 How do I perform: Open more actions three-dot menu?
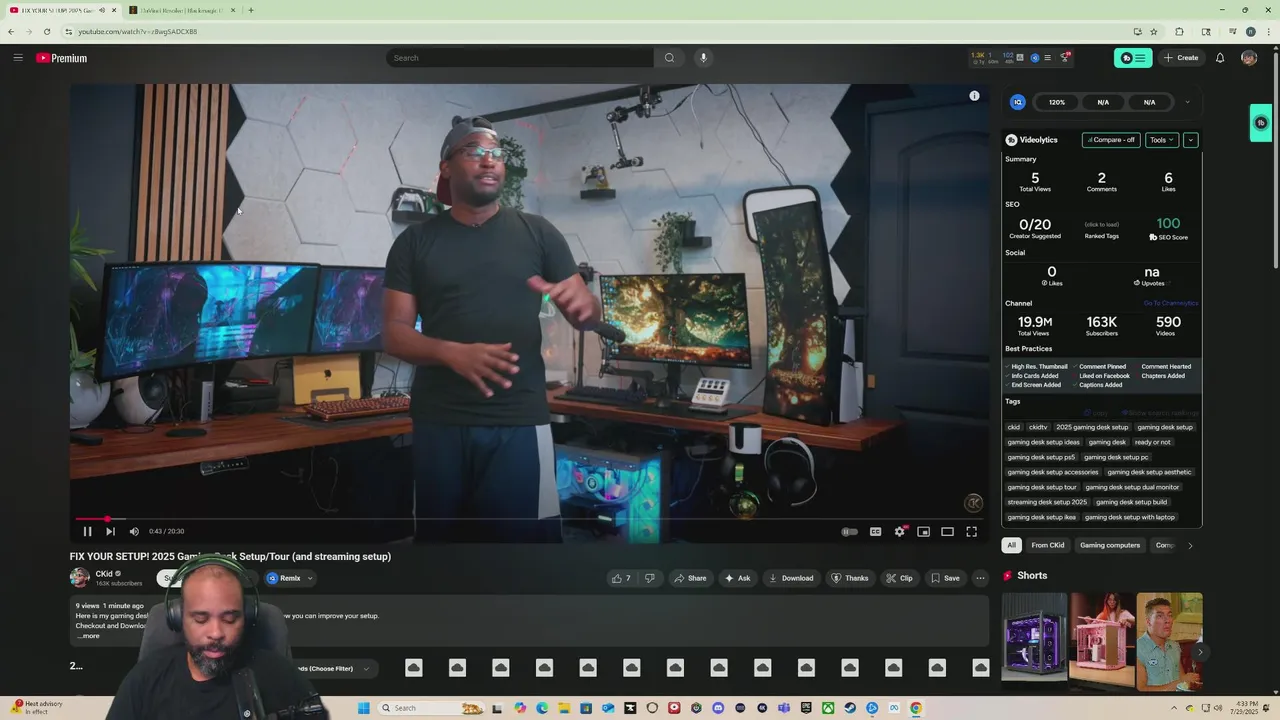980,578
